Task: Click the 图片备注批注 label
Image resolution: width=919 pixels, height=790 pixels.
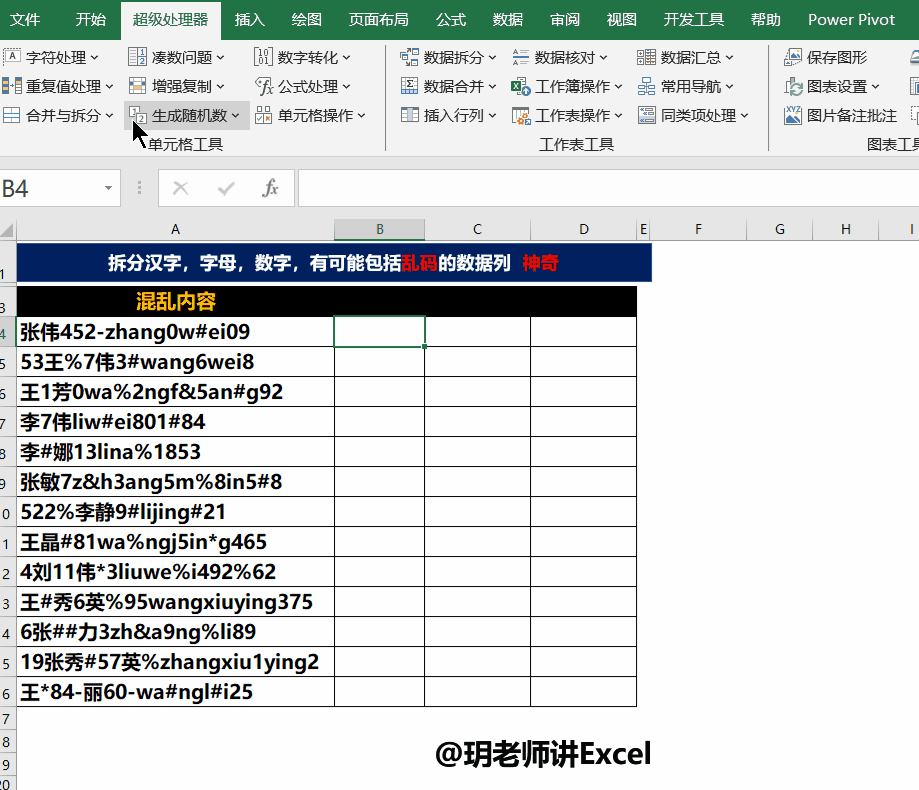Action: (x=852, y=115)
